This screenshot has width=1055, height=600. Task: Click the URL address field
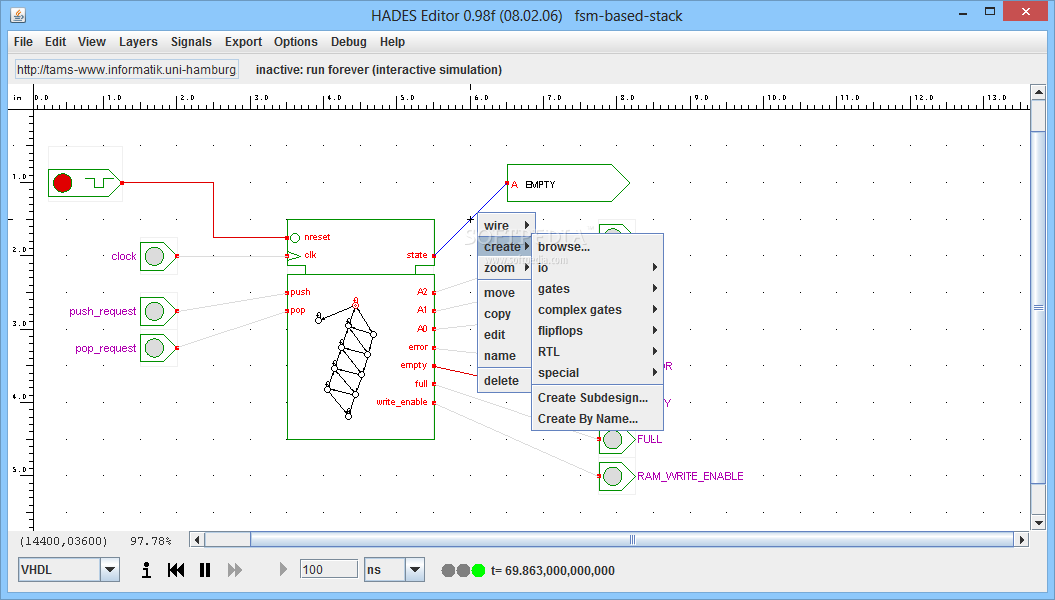pos(126,69)
